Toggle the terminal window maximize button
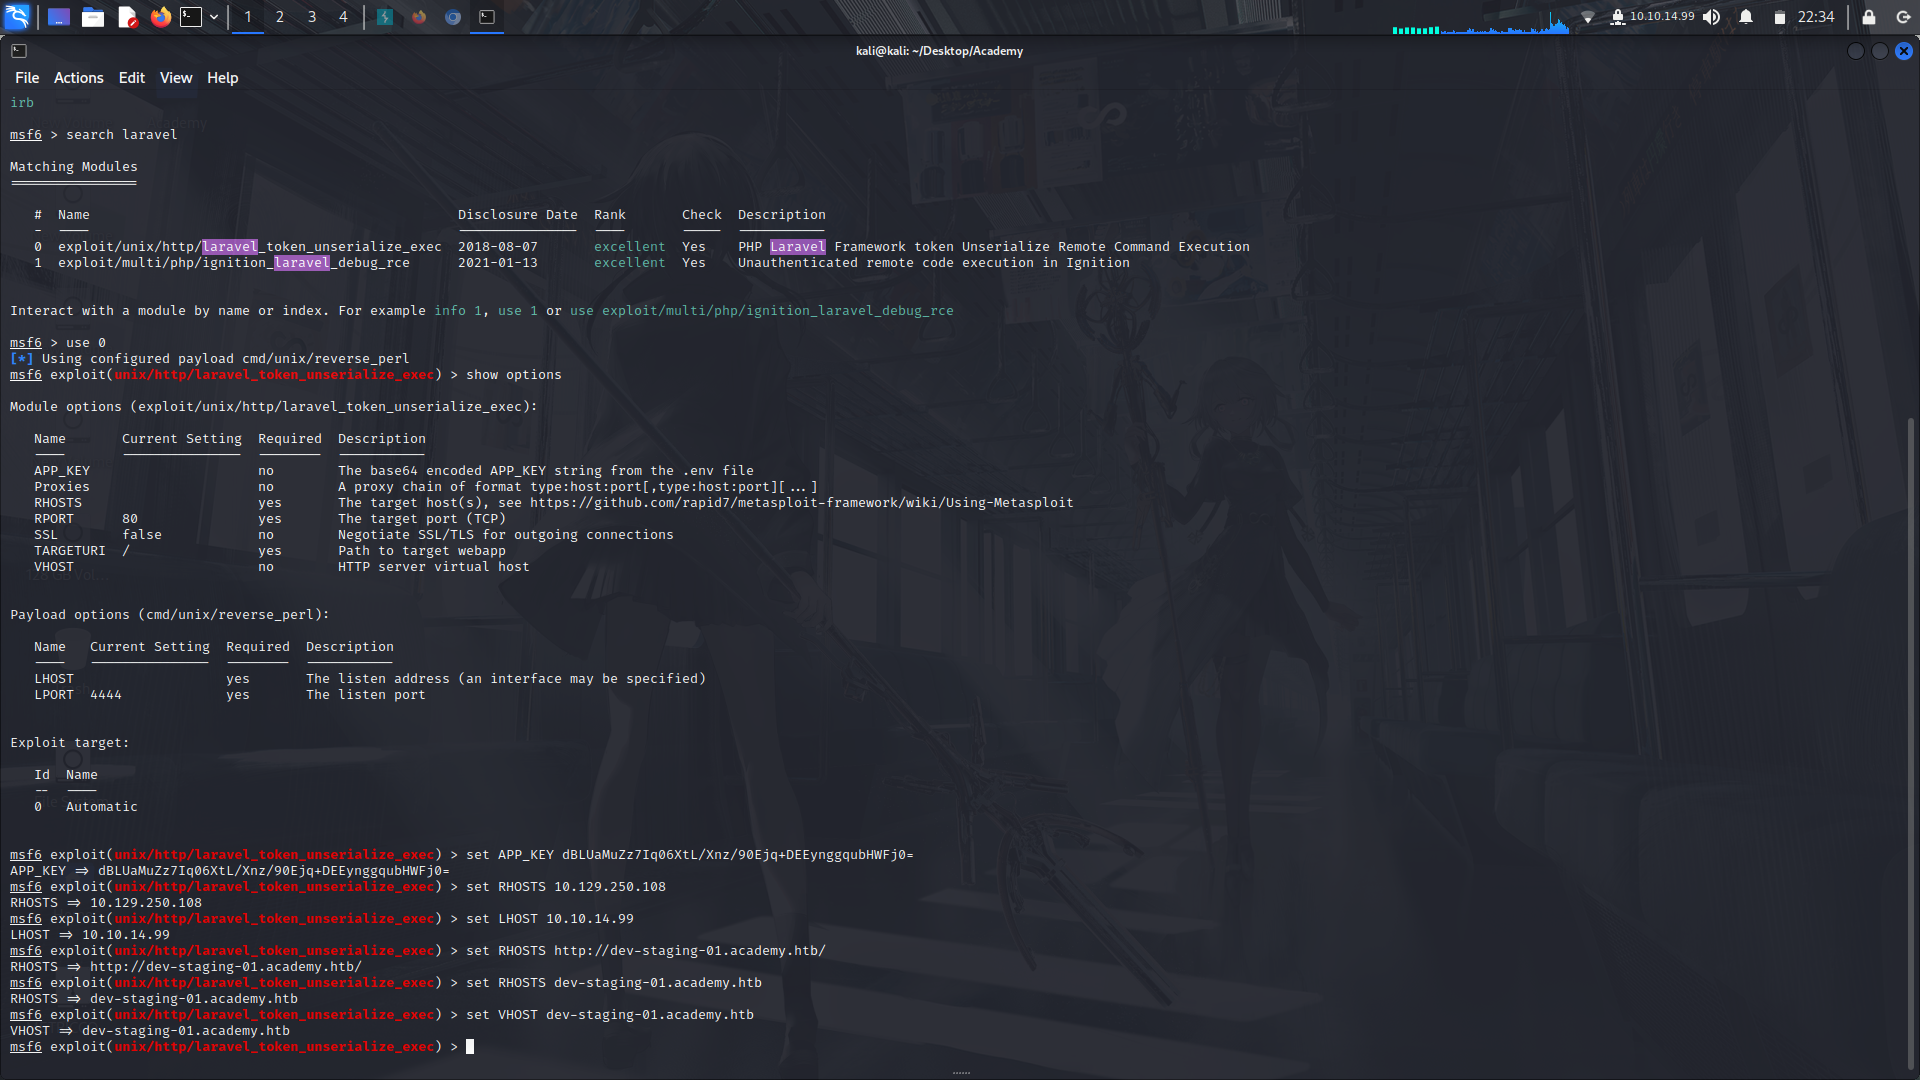The width and height of the screenshot is (1920, 1080). pyautogui.click(x=1879, y=51)
